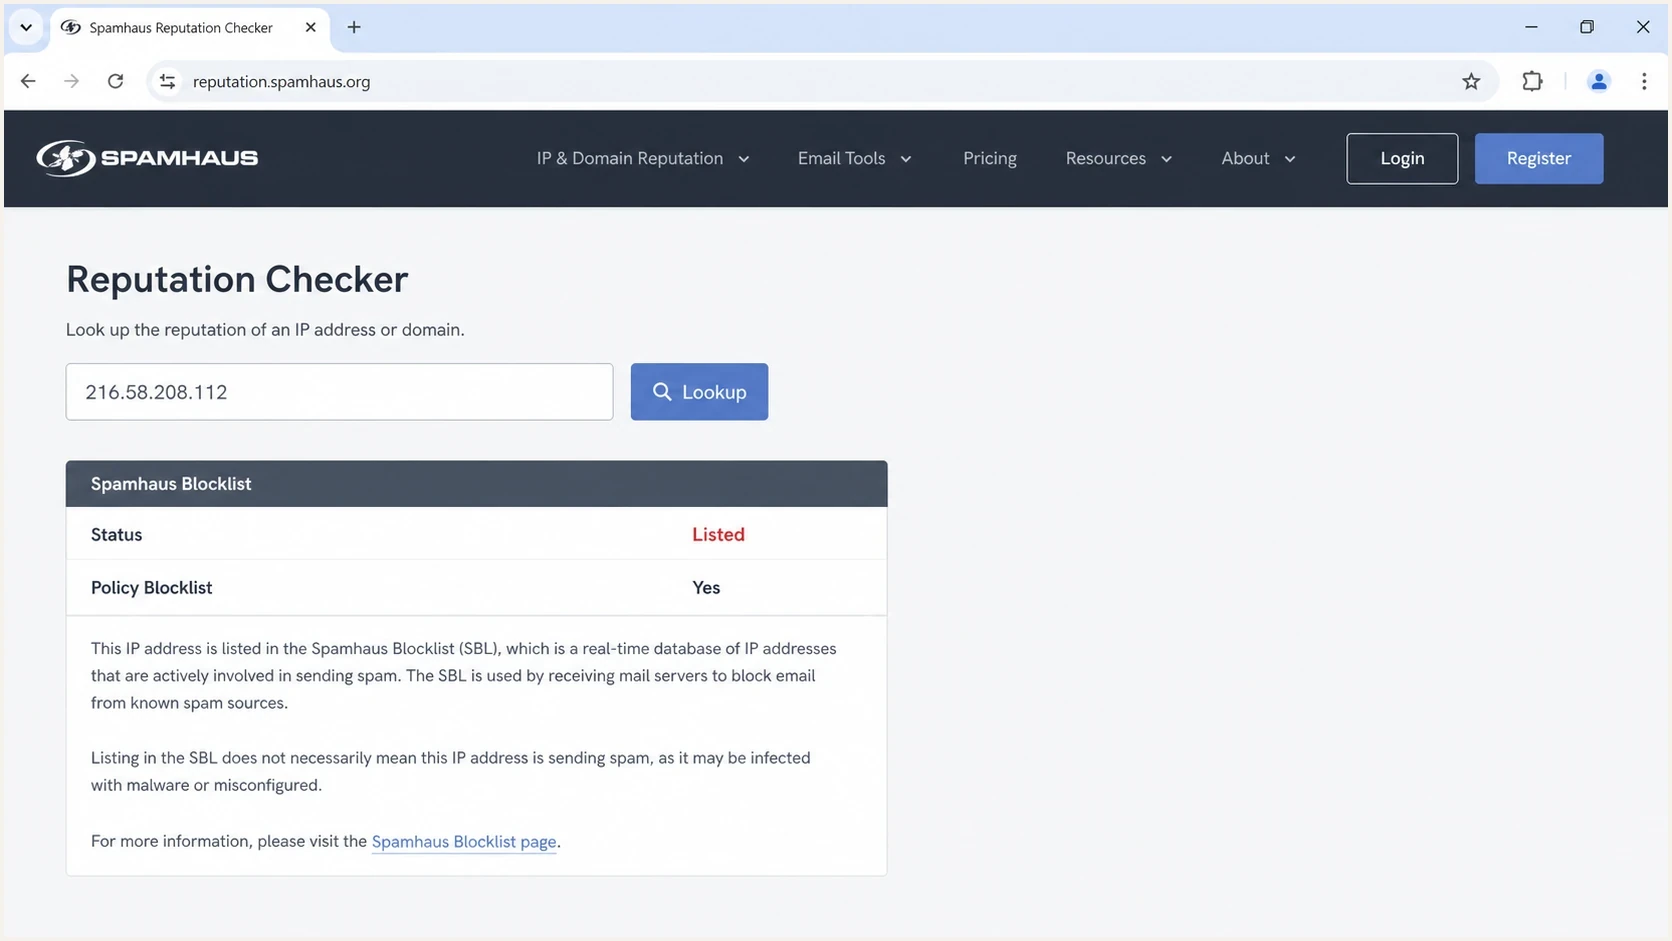Expand the Email Tools menu
Screen dimensions: 1672x941
[854, 158]
